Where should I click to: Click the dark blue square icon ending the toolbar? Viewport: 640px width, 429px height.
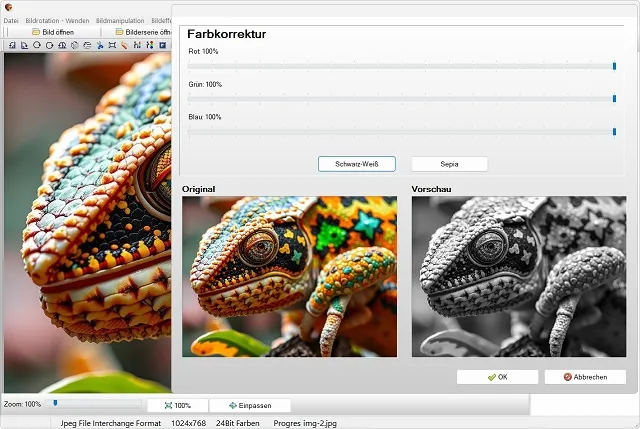(x=162, y=45)
